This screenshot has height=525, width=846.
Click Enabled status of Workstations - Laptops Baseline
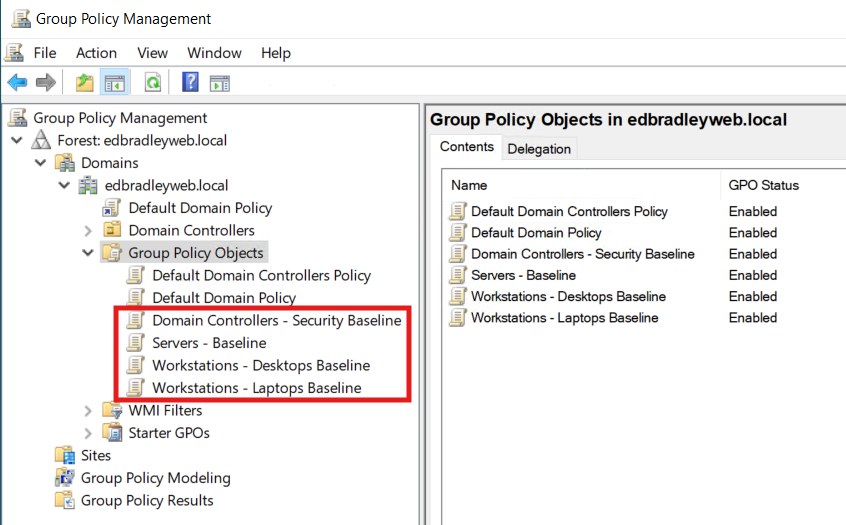[x=753, y=318]
